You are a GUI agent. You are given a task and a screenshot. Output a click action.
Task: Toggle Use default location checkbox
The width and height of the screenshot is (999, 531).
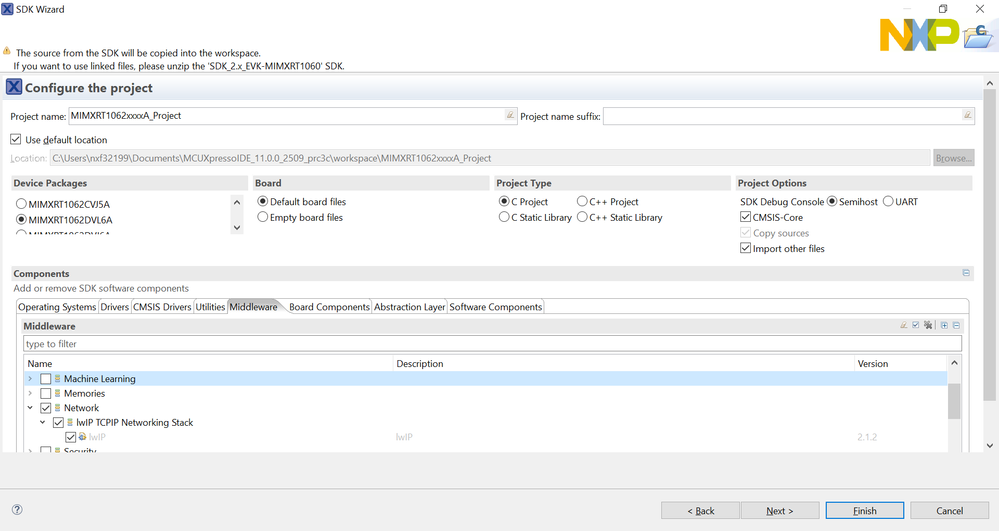(16, 139)
